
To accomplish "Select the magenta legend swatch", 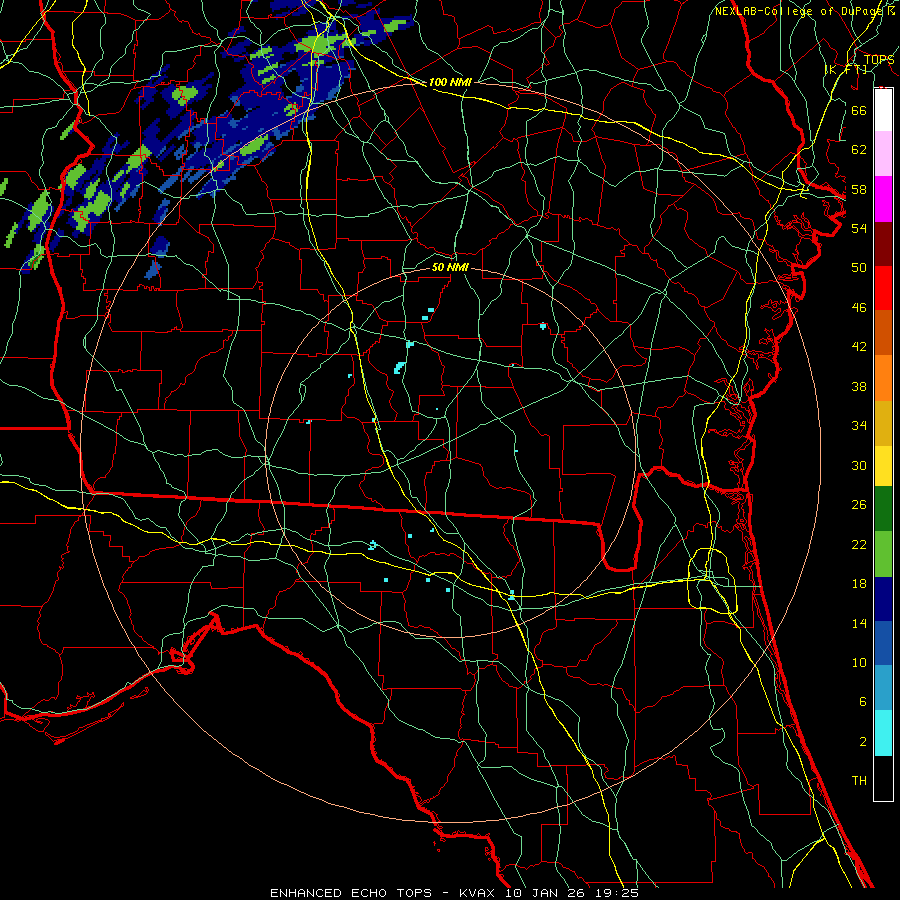I will (883, 199).
